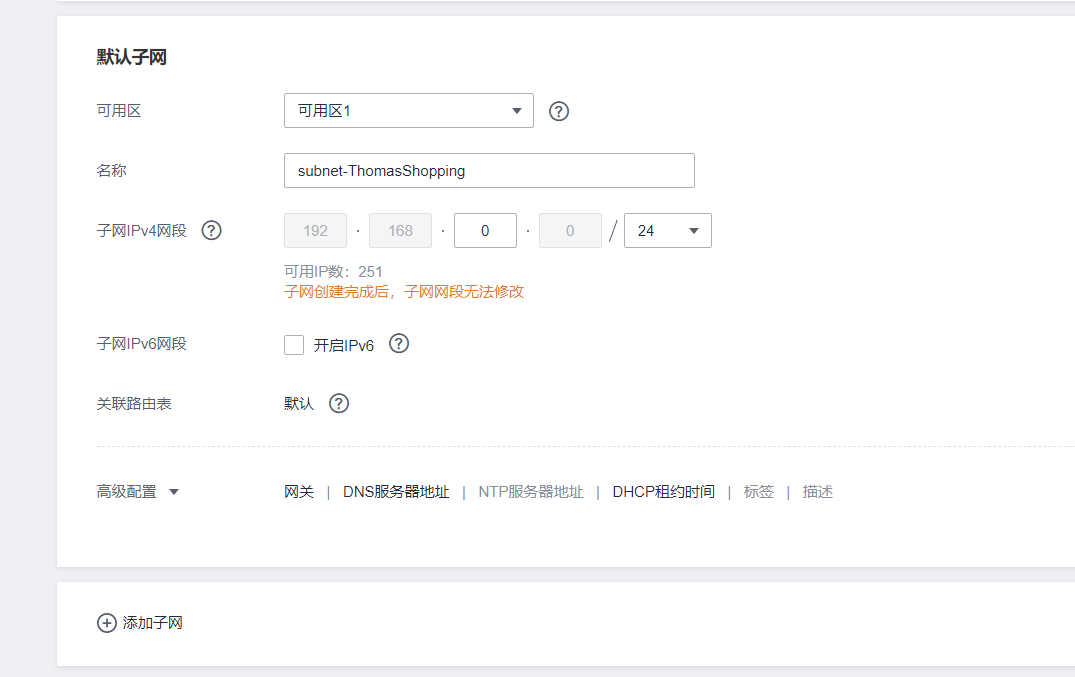Select the 描述 advanced option
Screen dimensions: 1075x677
coord(817,492)
